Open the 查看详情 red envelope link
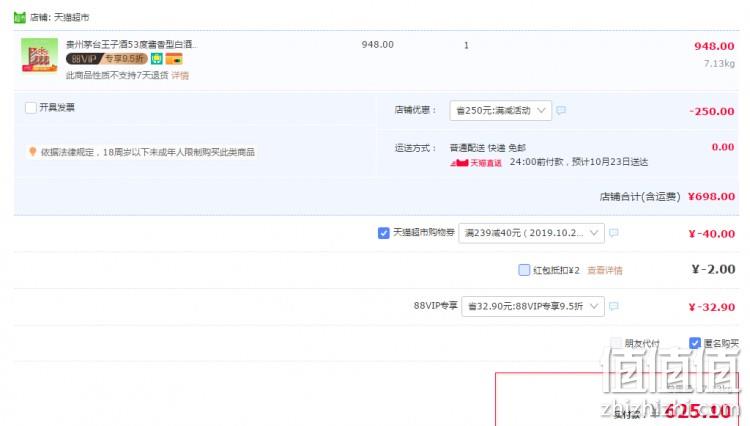750x426 pixels. point(605,271)
